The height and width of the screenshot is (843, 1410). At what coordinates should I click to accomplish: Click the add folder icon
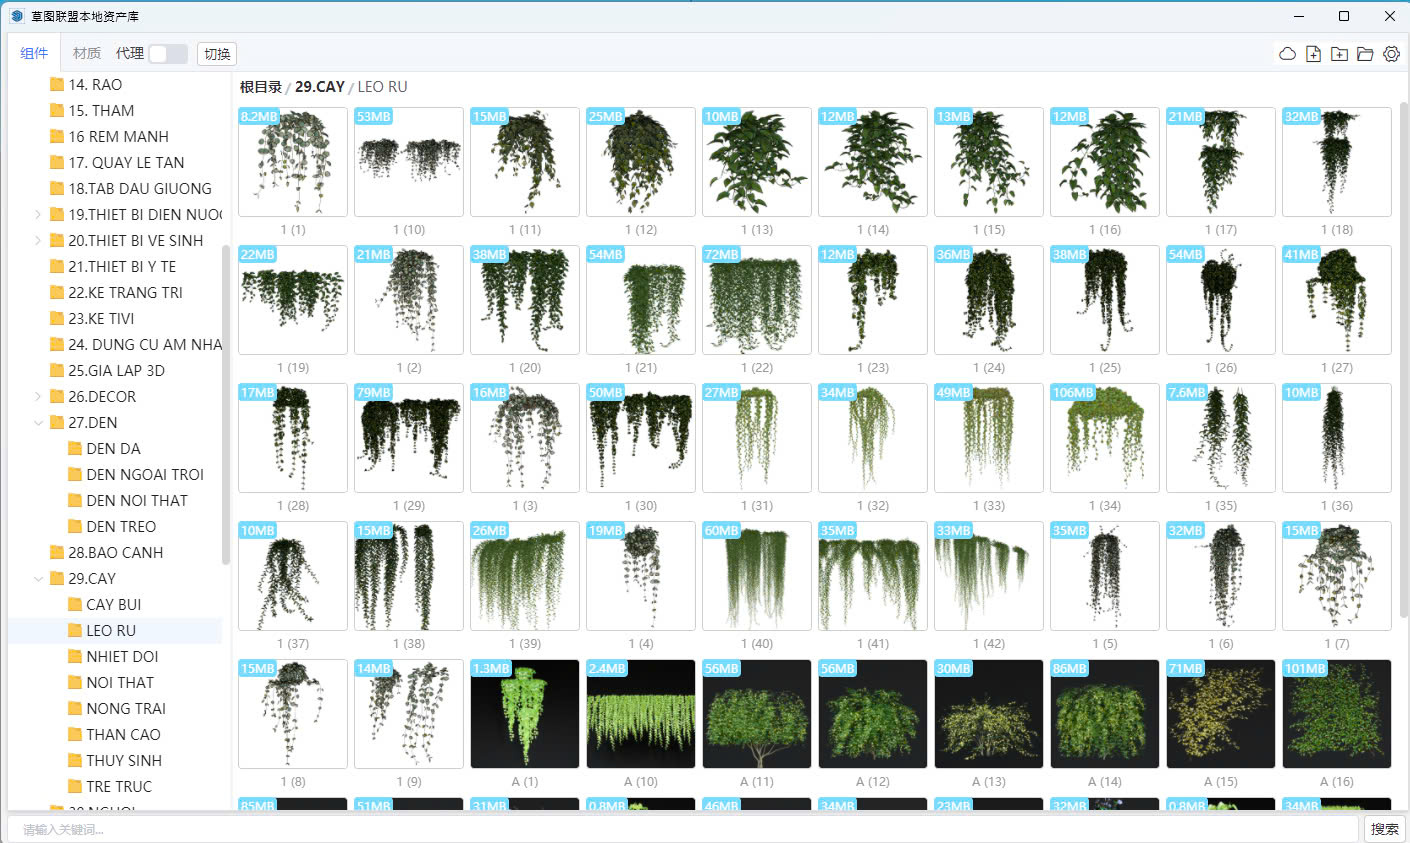[x=1339, y=54]
